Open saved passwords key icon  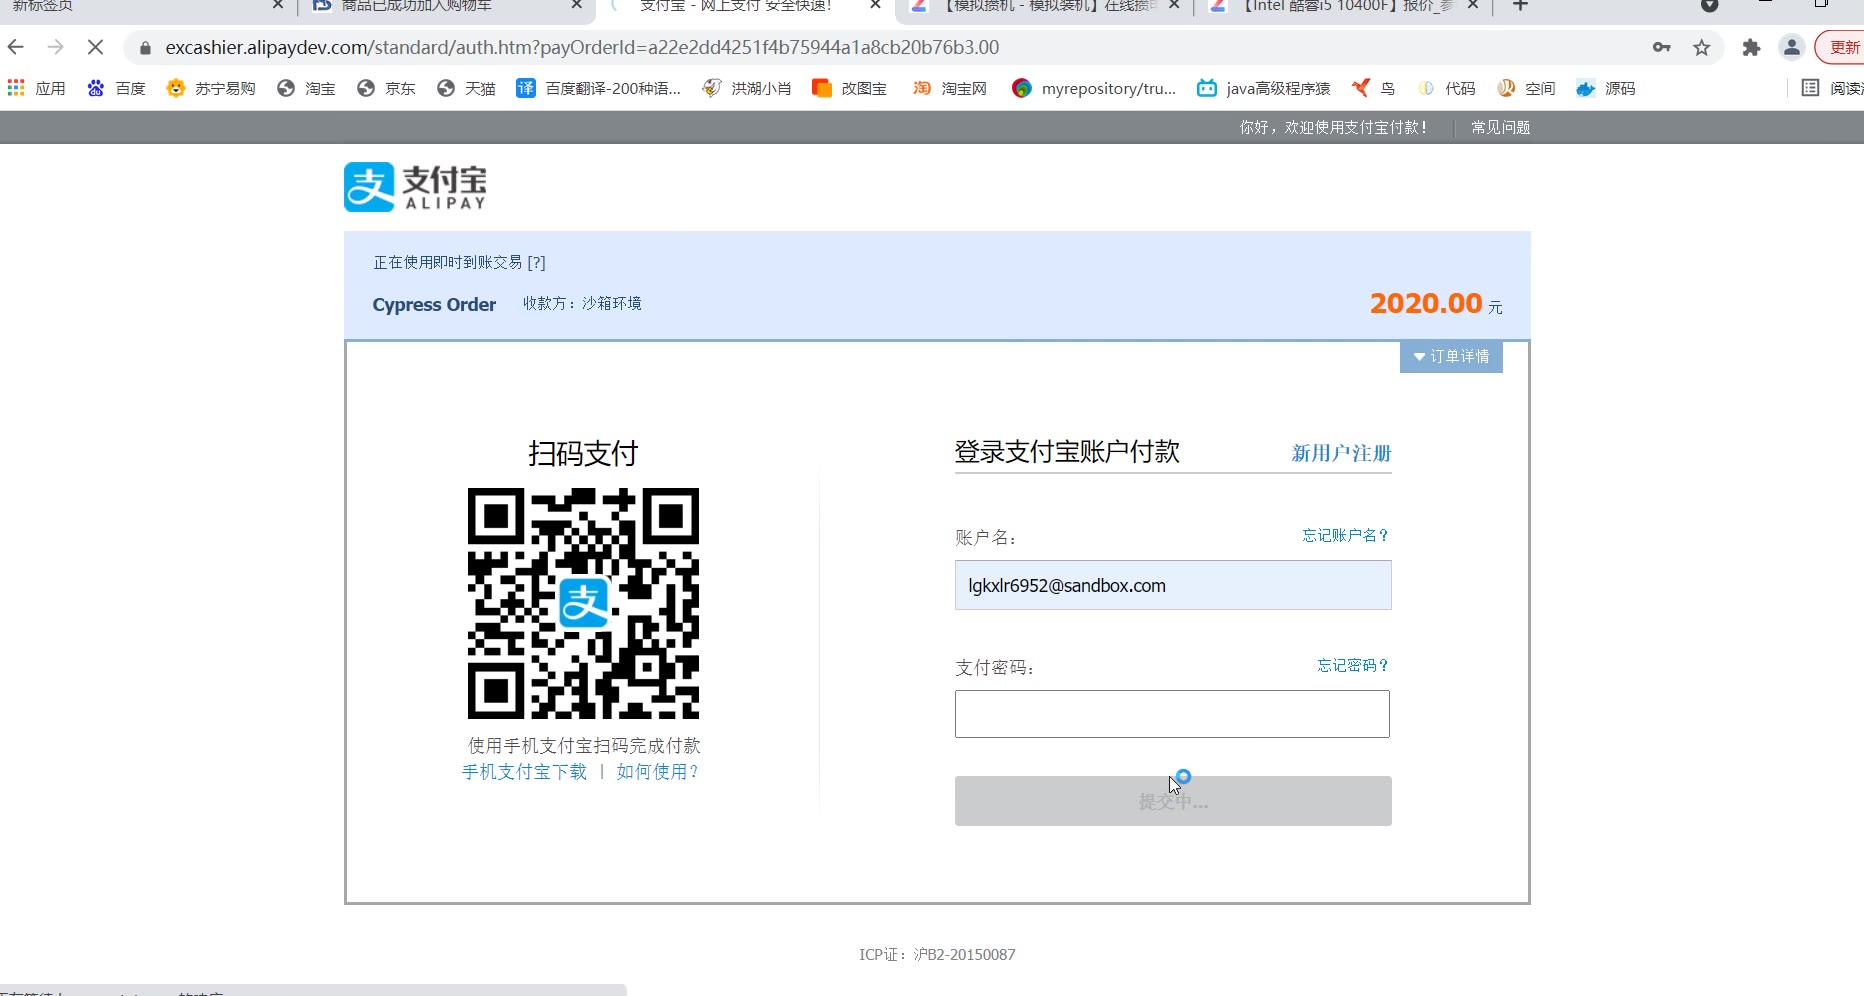click(x=1661, y=47)
